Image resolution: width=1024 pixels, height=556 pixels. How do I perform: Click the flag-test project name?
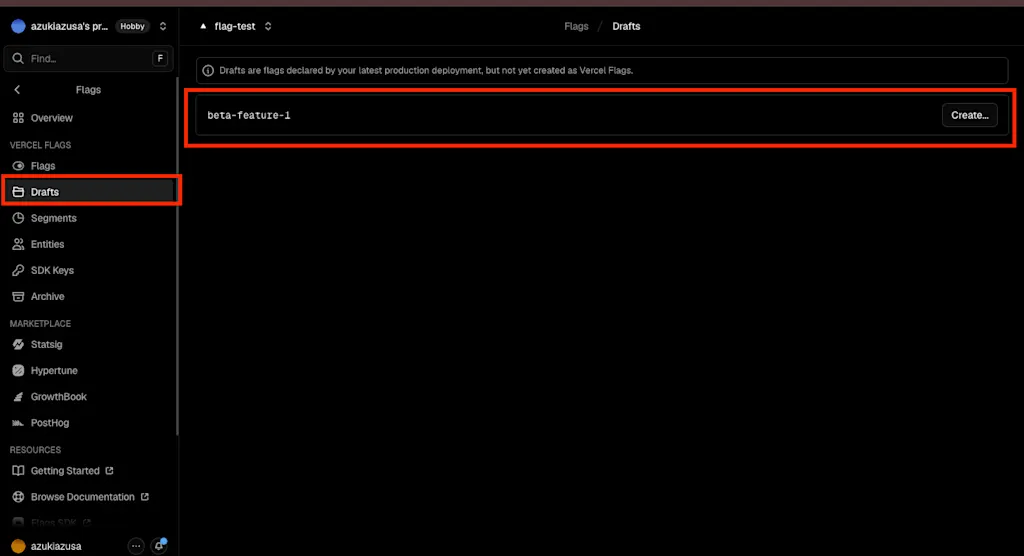pyautogui.click(x=235, y=26)
